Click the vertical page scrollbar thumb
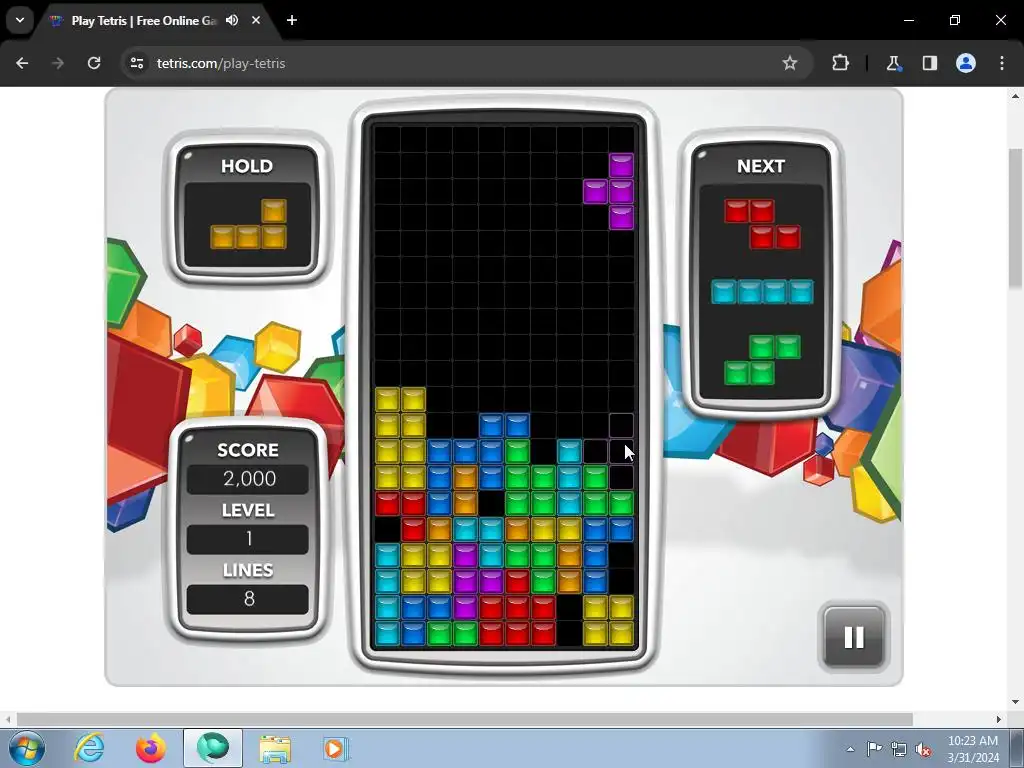Viewport: 1024px width, 768px height. click(1016, 218)
